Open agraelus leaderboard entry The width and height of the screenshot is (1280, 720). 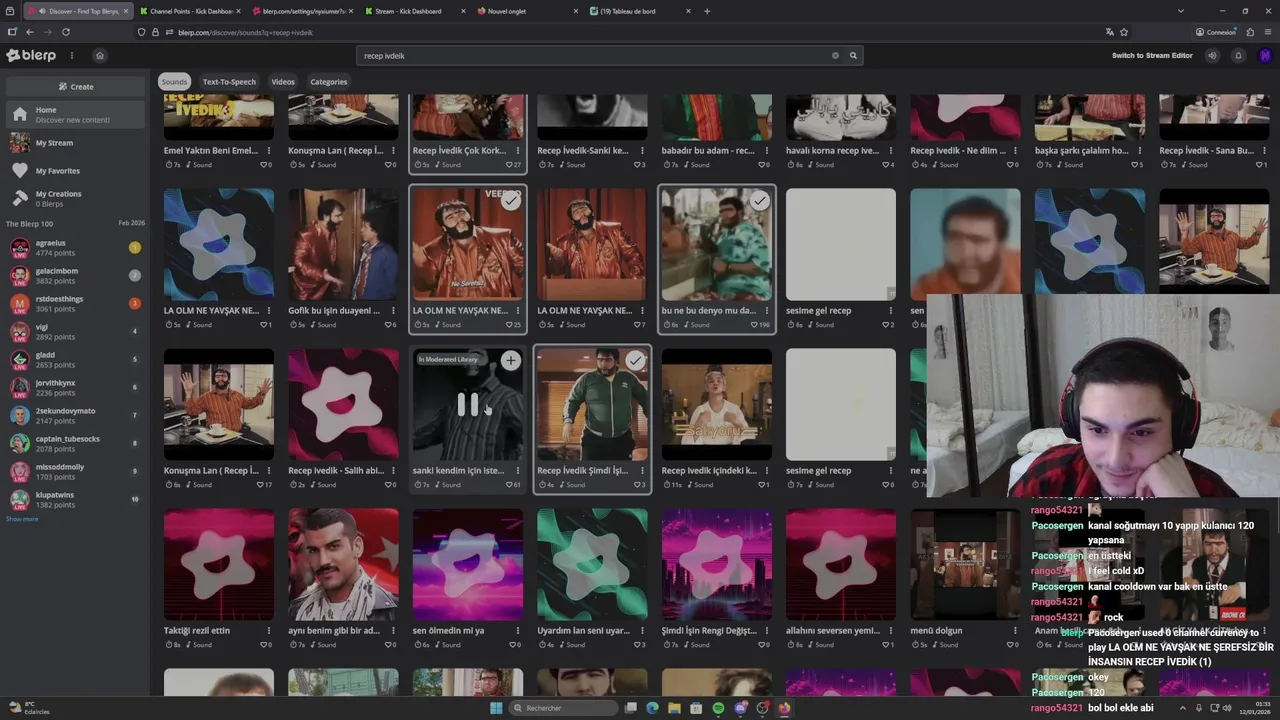click(x=76, y=247)
